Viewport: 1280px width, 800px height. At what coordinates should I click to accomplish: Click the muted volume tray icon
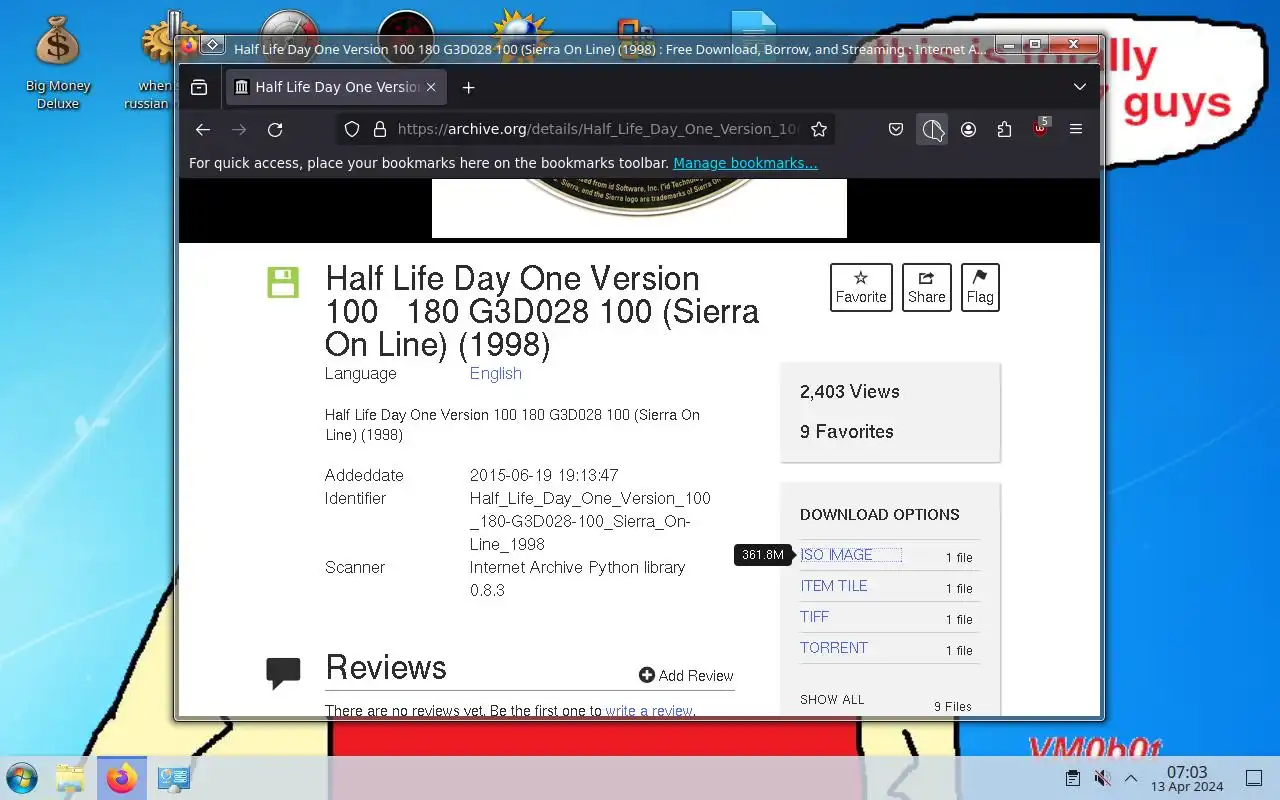[1102, 778]
